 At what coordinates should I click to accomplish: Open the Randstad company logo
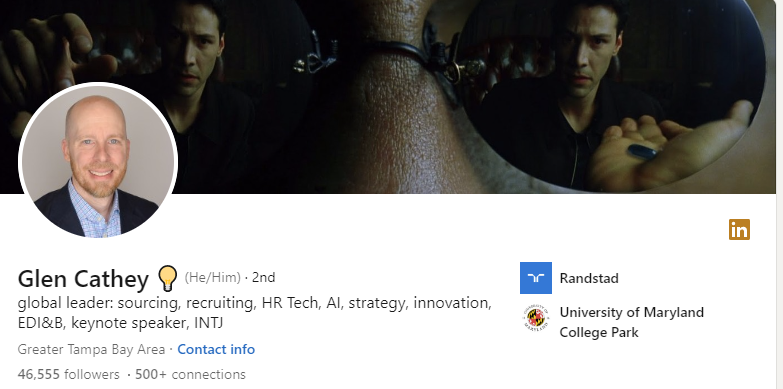pyautogui.click(x=536, y=278)
